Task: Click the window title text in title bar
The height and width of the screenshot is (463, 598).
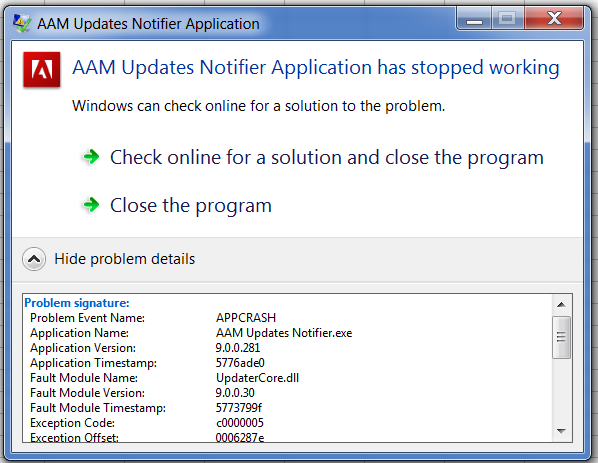Action: click(148, 24)
